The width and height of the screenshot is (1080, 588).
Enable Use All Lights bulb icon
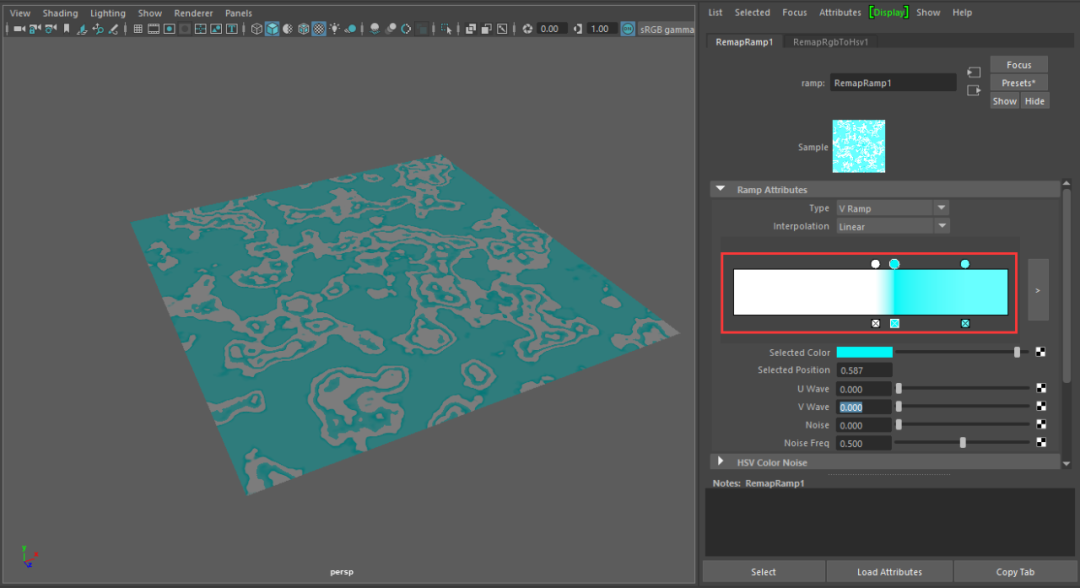tap(334, 29)
